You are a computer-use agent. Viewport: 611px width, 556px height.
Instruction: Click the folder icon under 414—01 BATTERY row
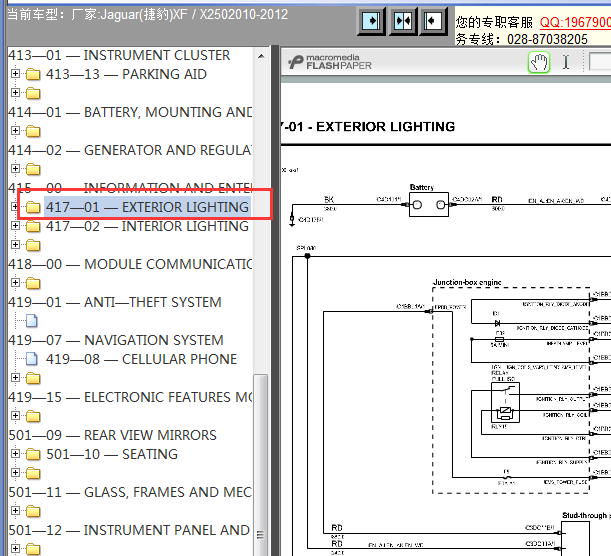tap(33, 131)
